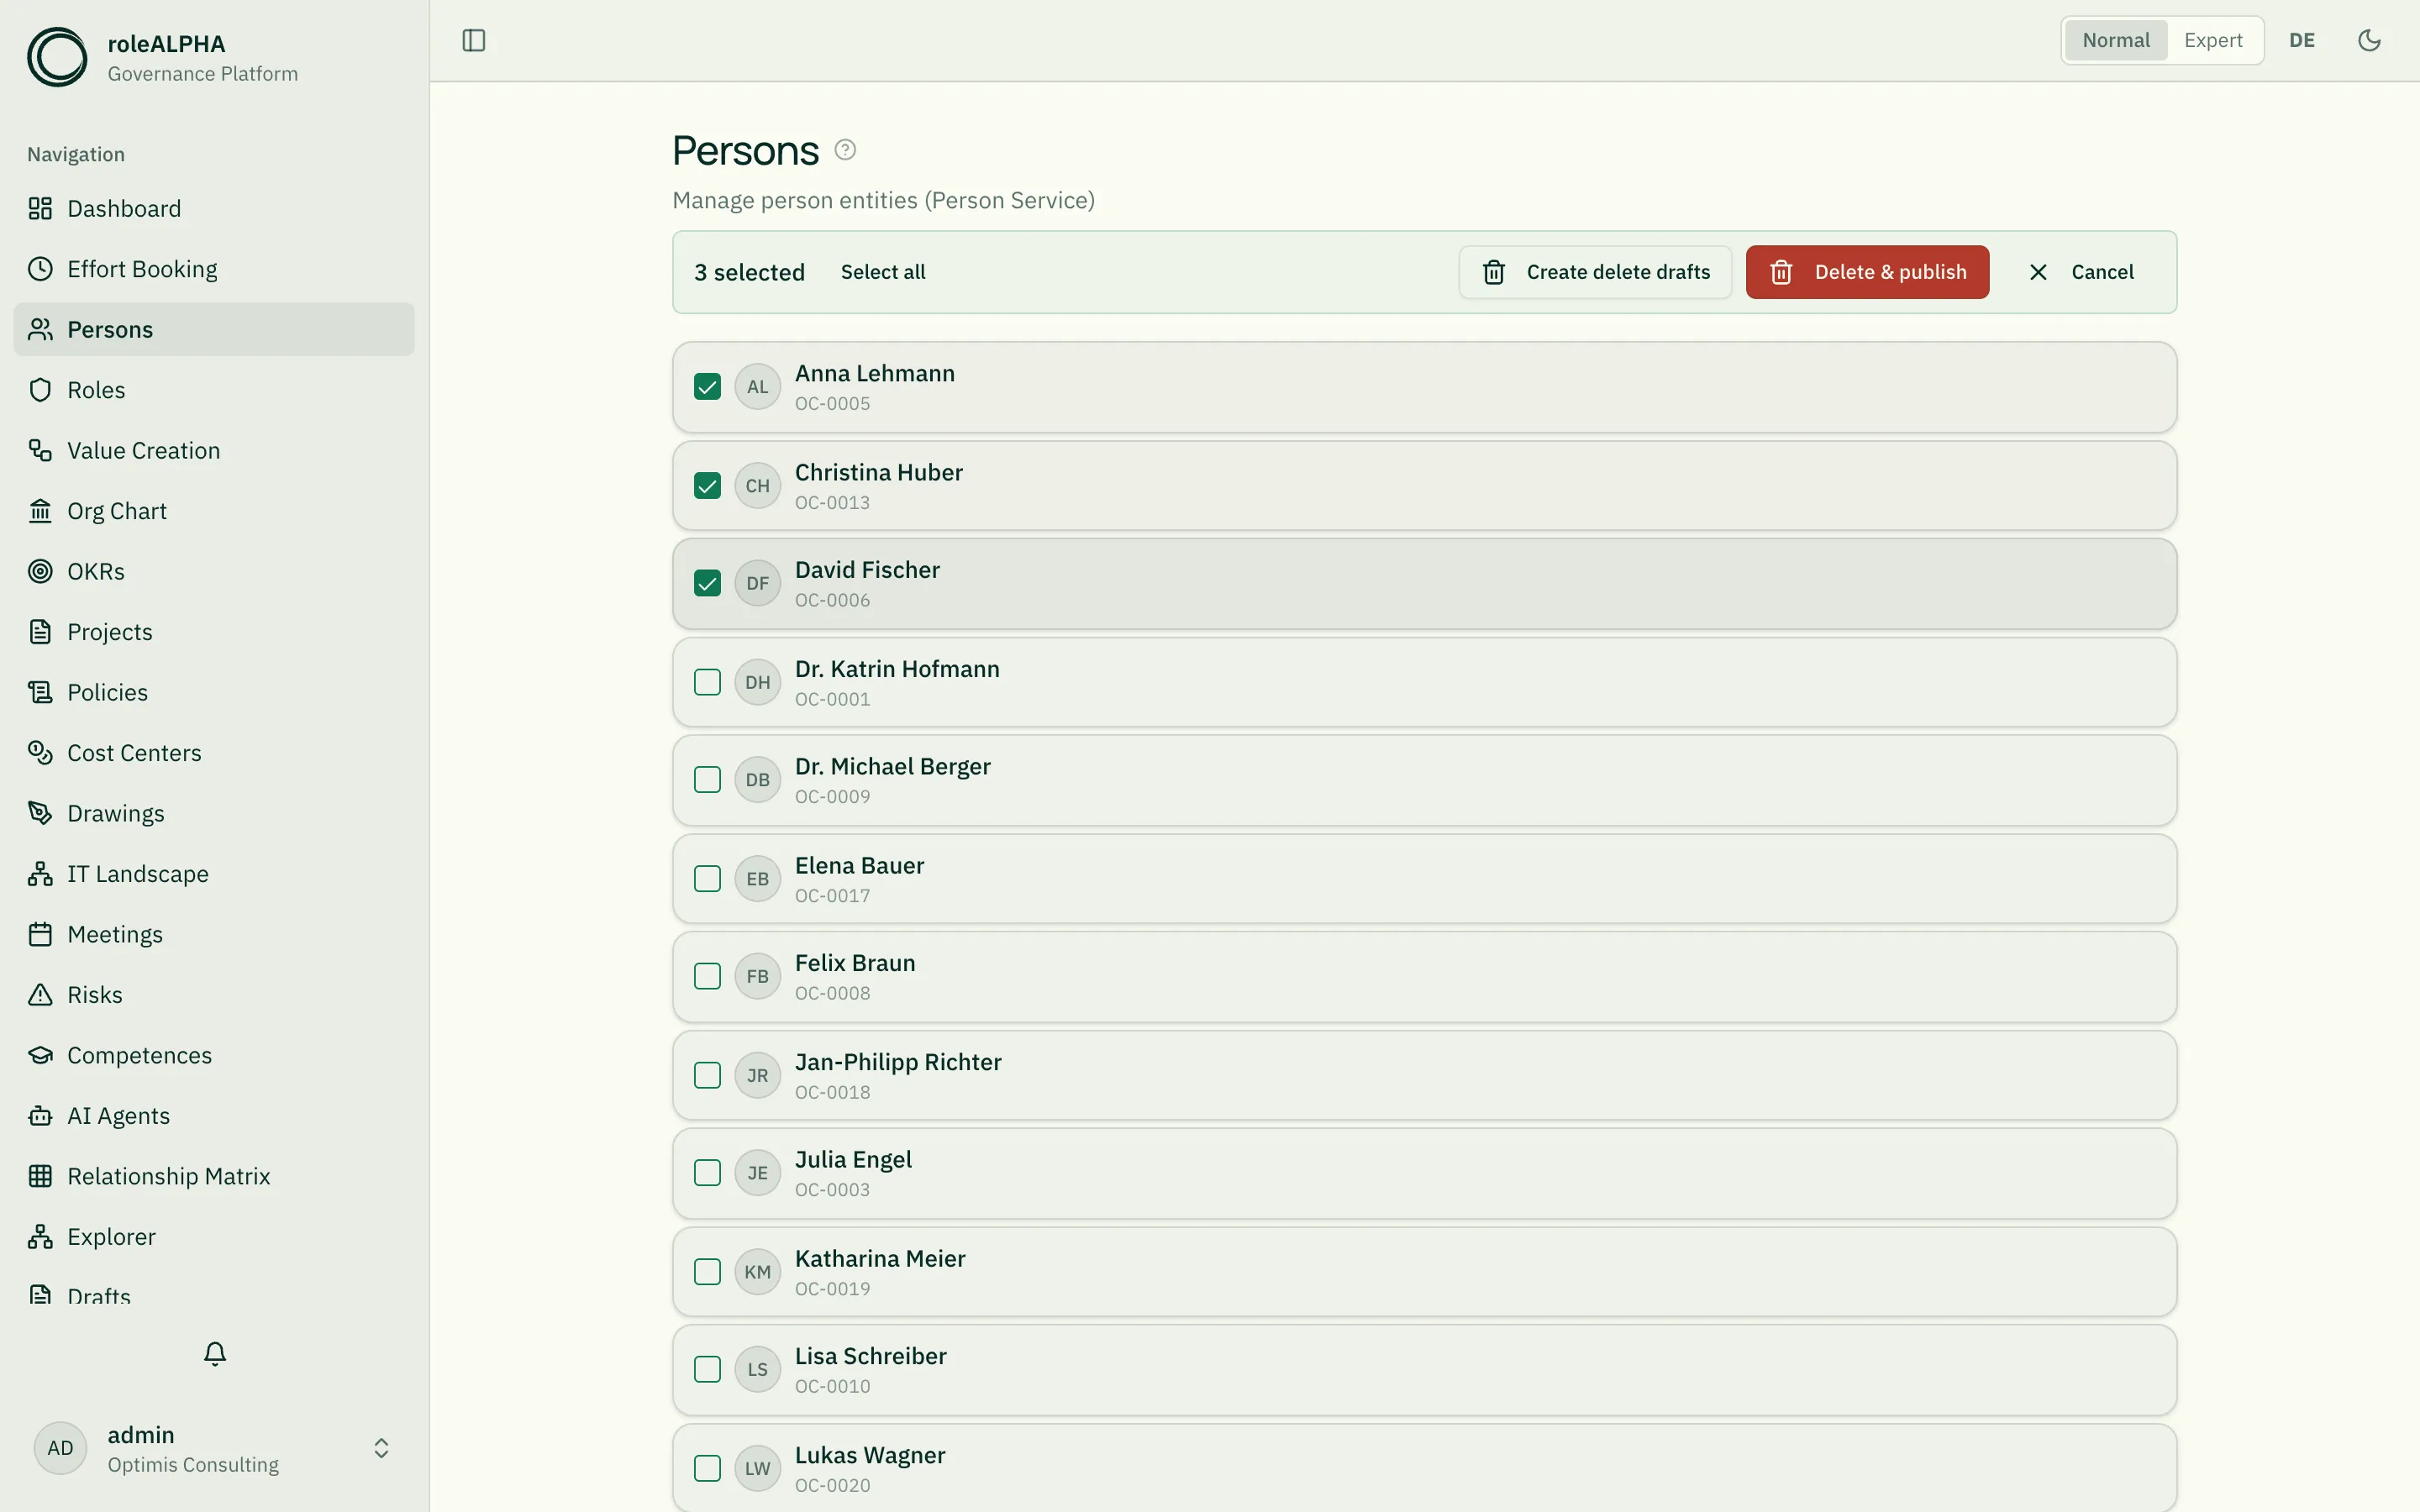Tick Julia Engel checkbox
Image resolution: width=2420 pixels, height=1512 pixels.
click(x=707, y=1173)
